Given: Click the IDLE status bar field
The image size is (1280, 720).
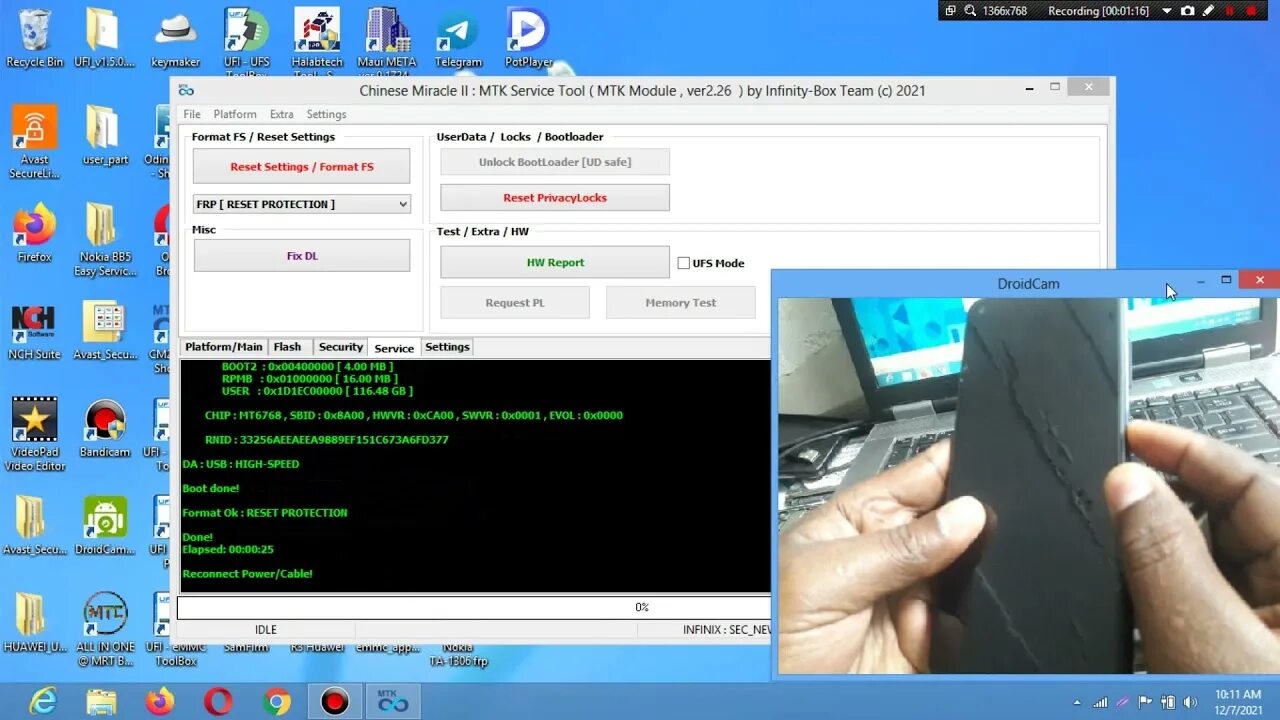Looking at the screenshot, I should tap(266, 630).
